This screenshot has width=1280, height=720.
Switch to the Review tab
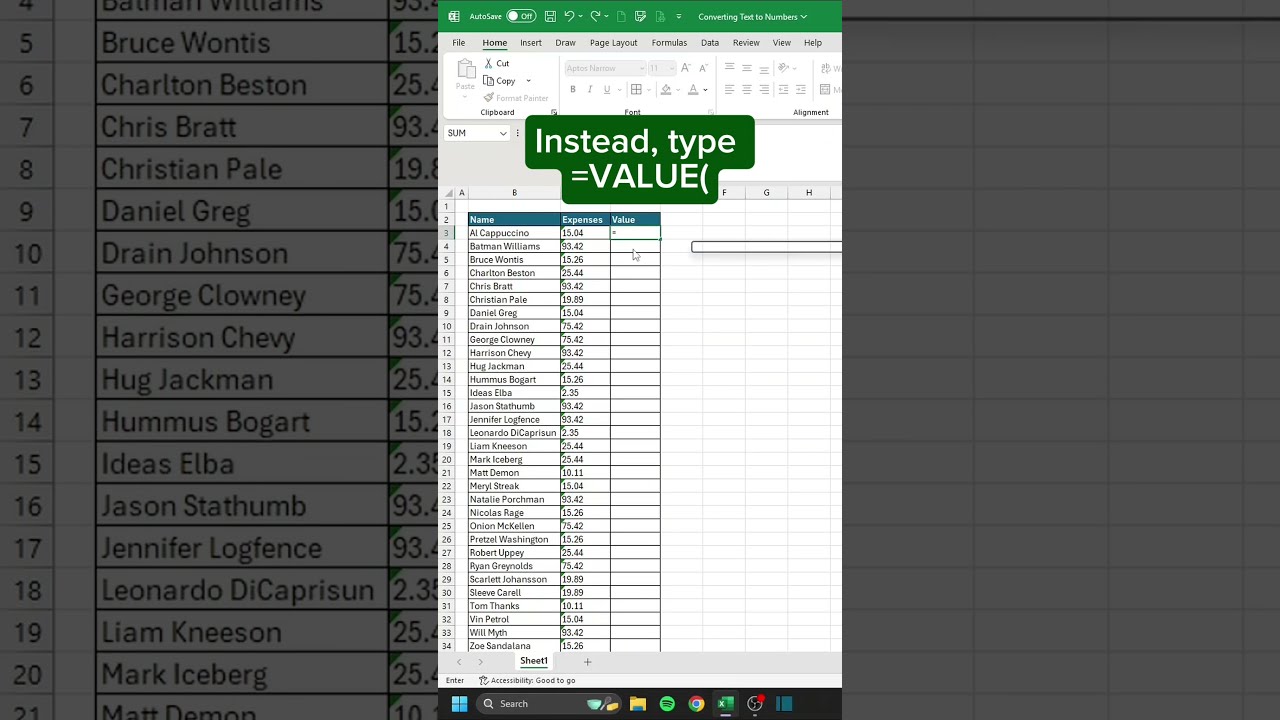(x=746, y=43)
